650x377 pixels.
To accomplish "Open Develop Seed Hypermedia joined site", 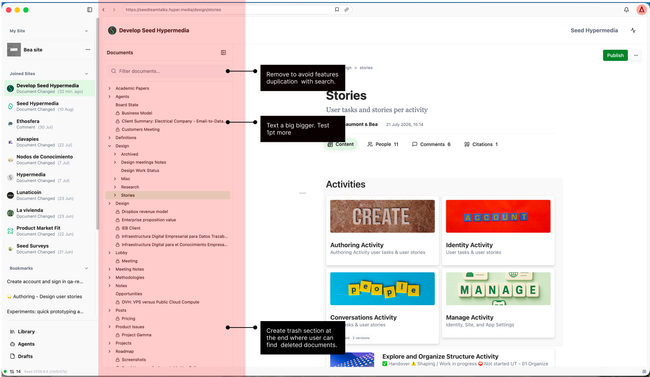I will coord(50,88).
